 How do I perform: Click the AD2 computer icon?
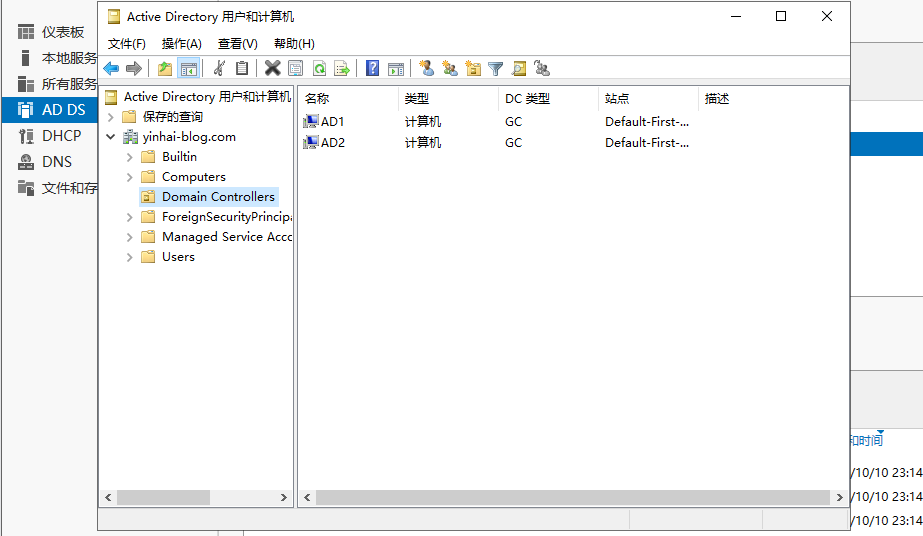(x=310, y=142)
